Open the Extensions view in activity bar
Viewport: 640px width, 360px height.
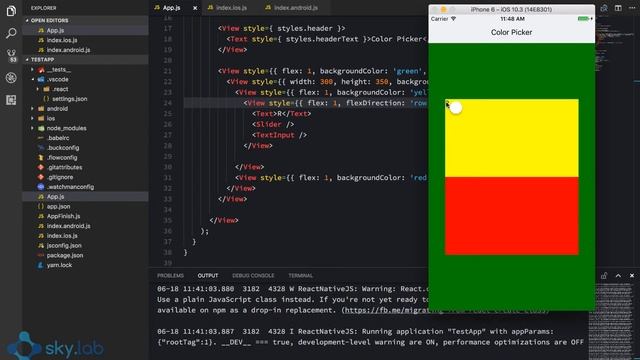(11, 100)
